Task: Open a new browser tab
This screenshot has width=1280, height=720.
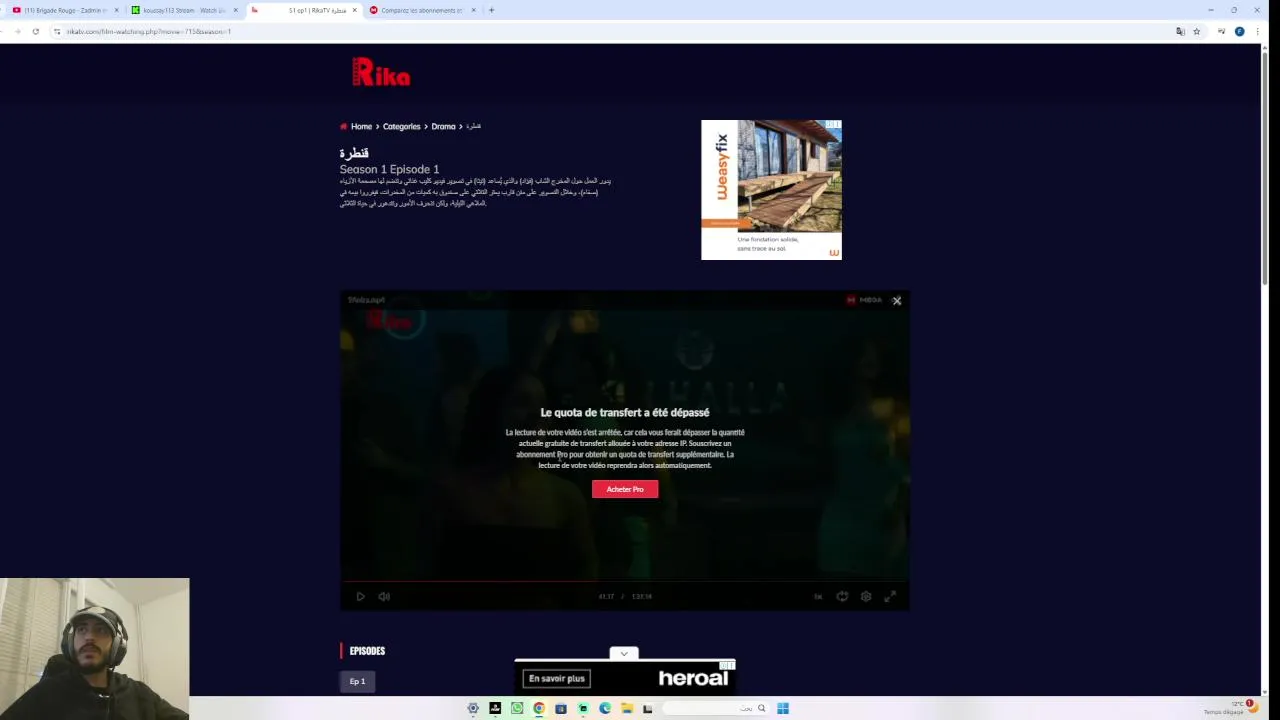Action: pos(491,10)
